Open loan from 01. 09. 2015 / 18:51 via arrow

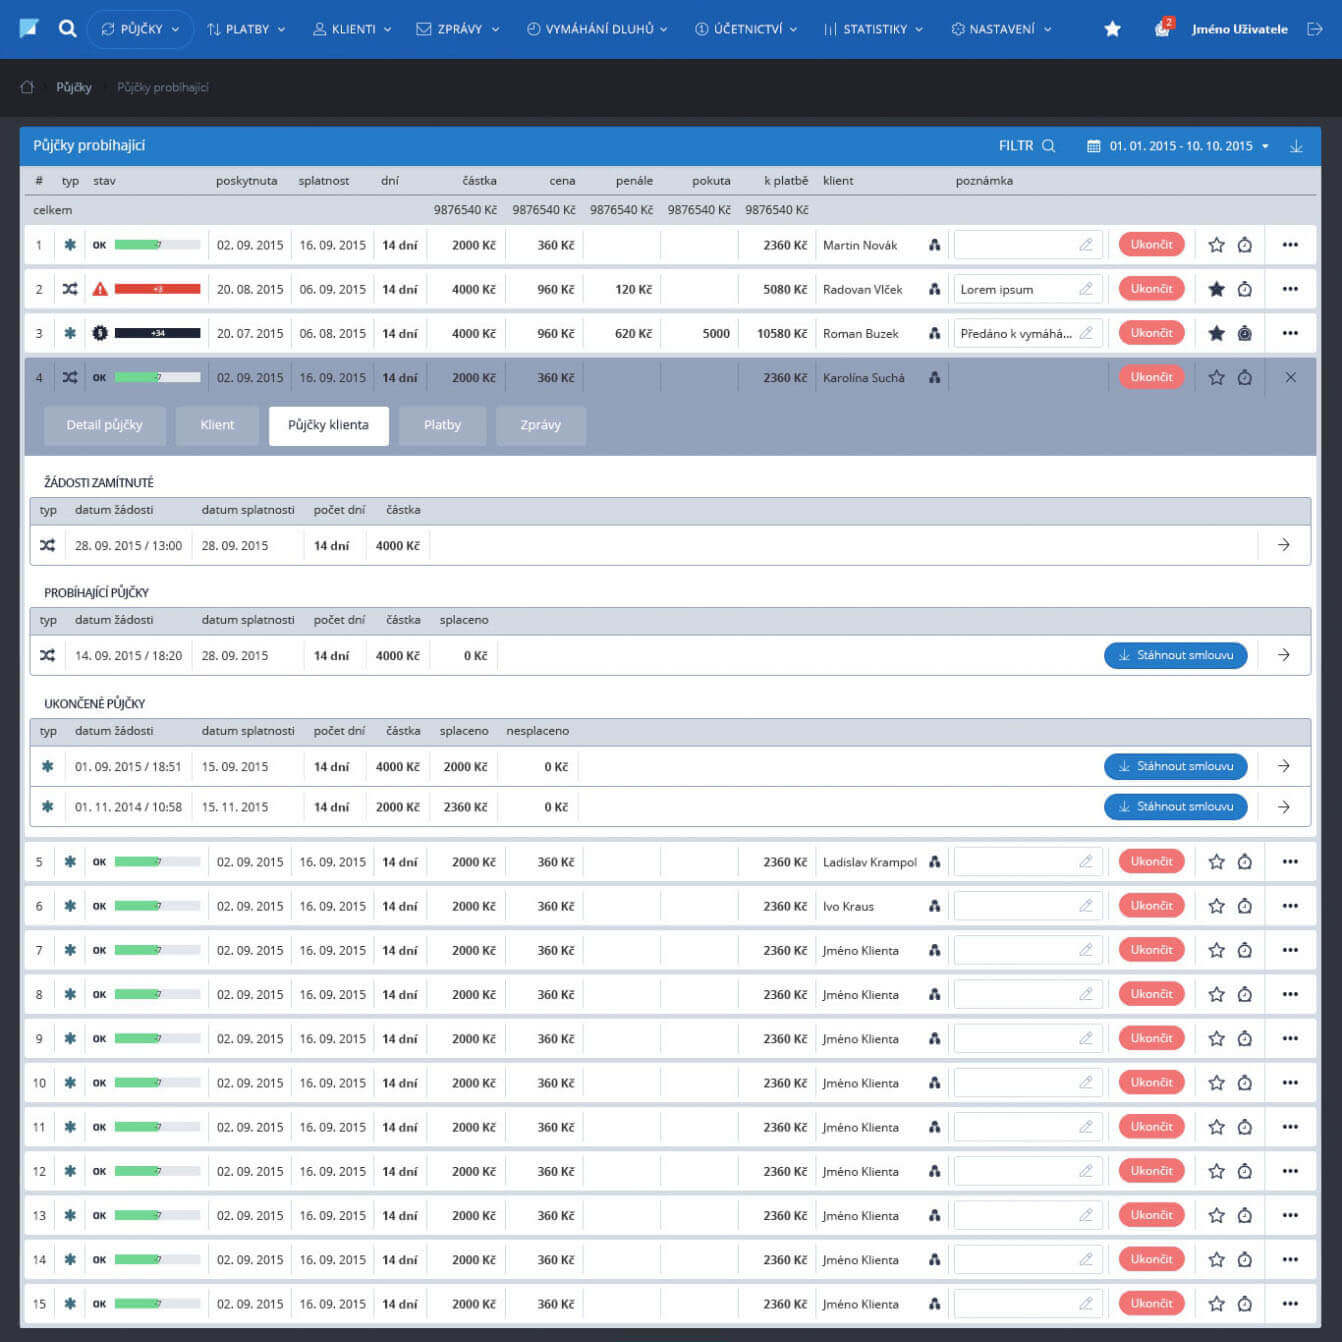point(1284,766)
